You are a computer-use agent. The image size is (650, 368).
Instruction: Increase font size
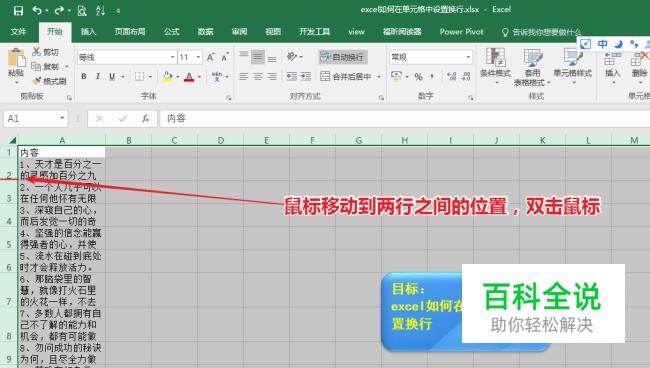(x=211, y=57)
